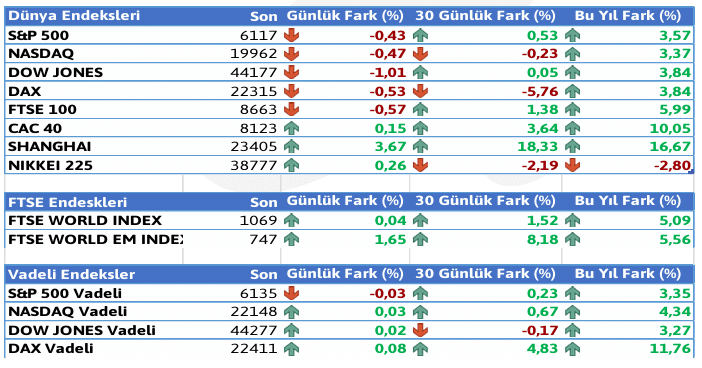
Task: Click the S&P 500 30-day up arrow
Action: (x=420, y=35)
